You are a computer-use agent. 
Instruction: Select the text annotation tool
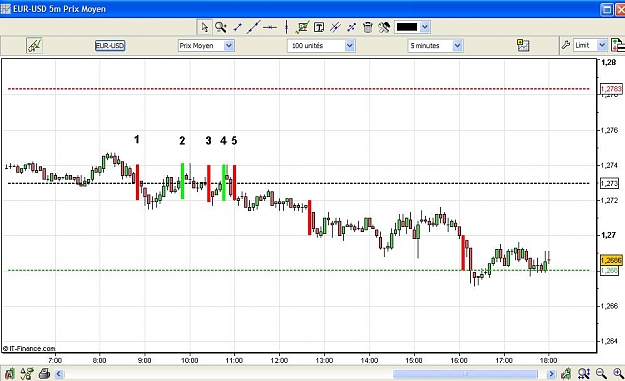319,27
